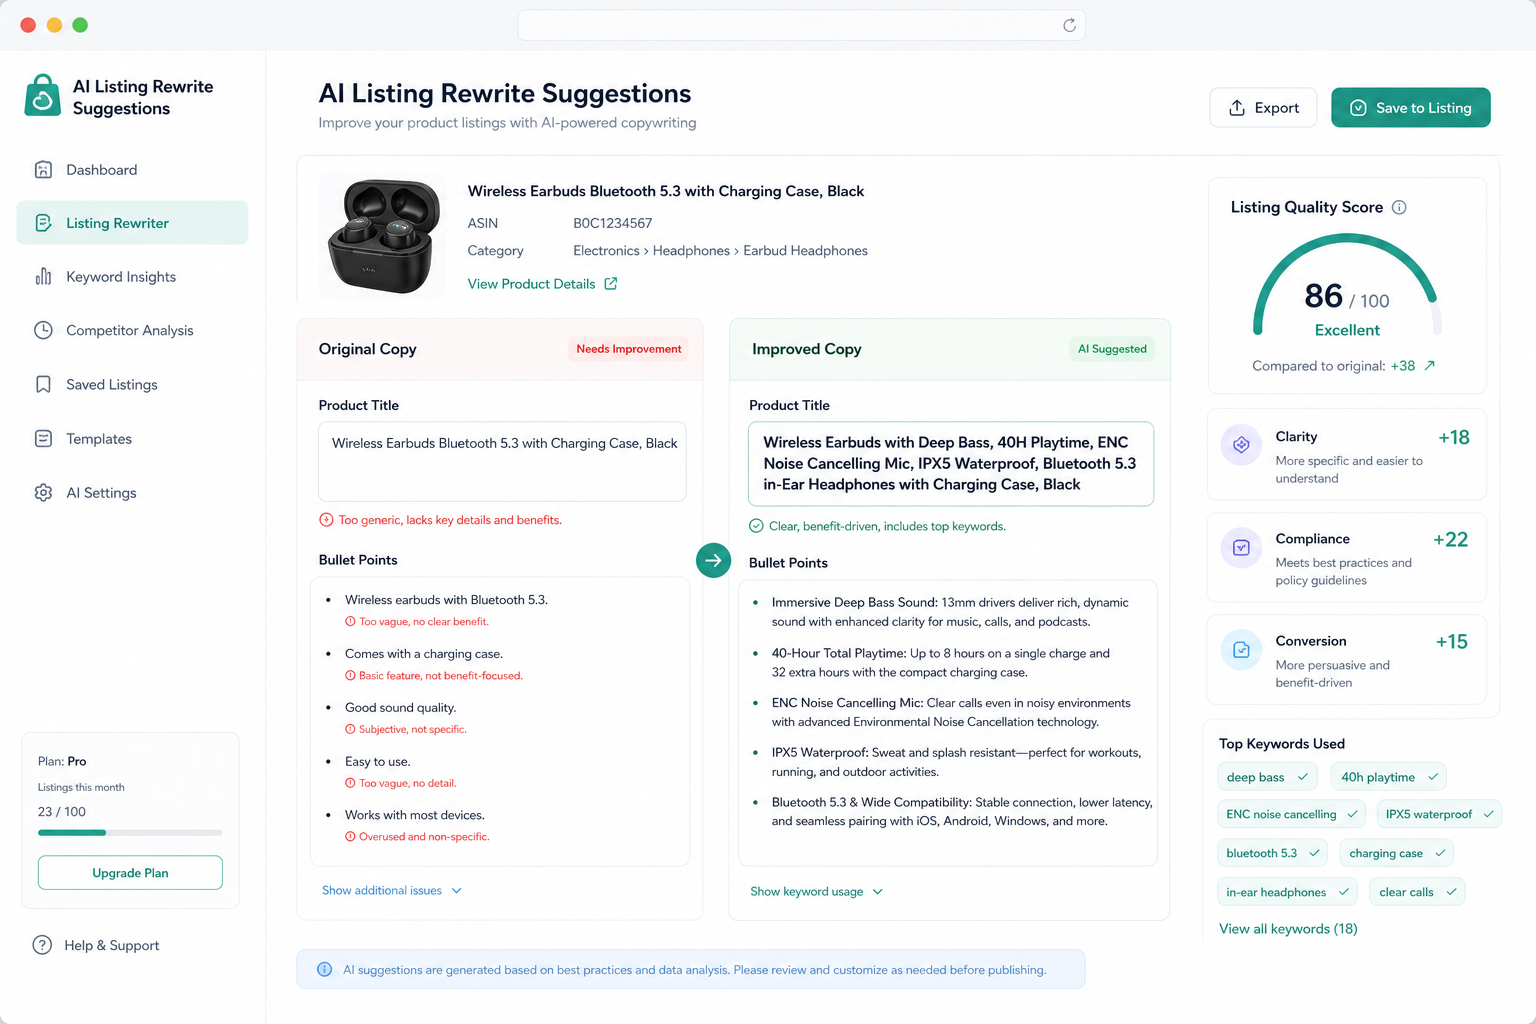Open the Keyword Insights chart icon
This screenshot has height=1024, width=1536.
pos(43,277)
